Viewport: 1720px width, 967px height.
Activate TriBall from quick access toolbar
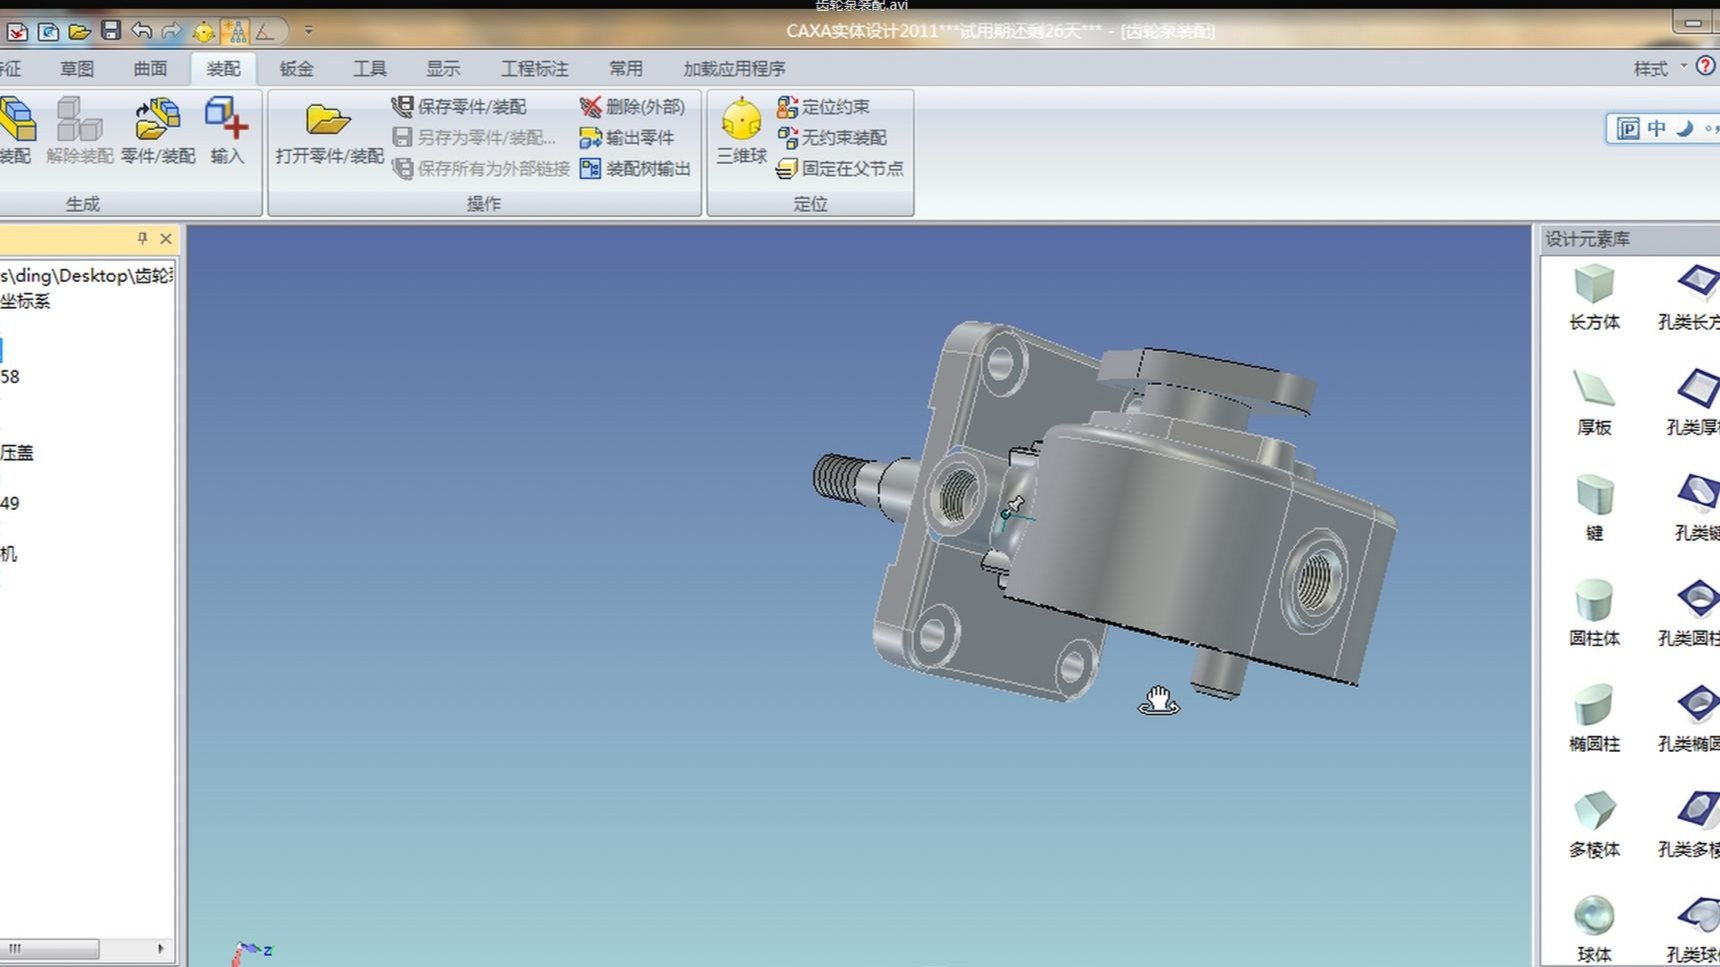(204, 32)
